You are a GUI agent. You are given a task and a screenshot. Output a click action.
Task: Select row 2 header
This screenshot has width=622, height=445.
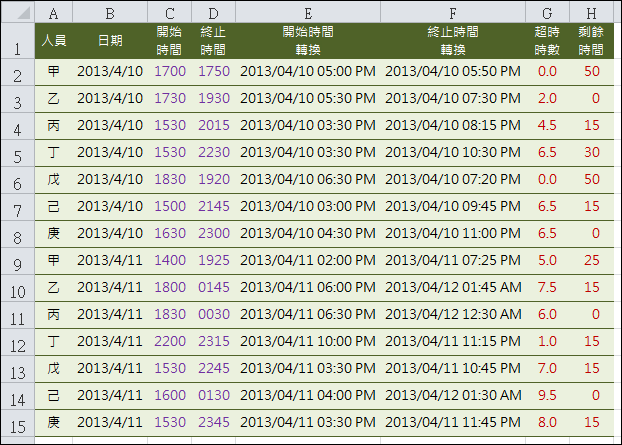[17, 72]
